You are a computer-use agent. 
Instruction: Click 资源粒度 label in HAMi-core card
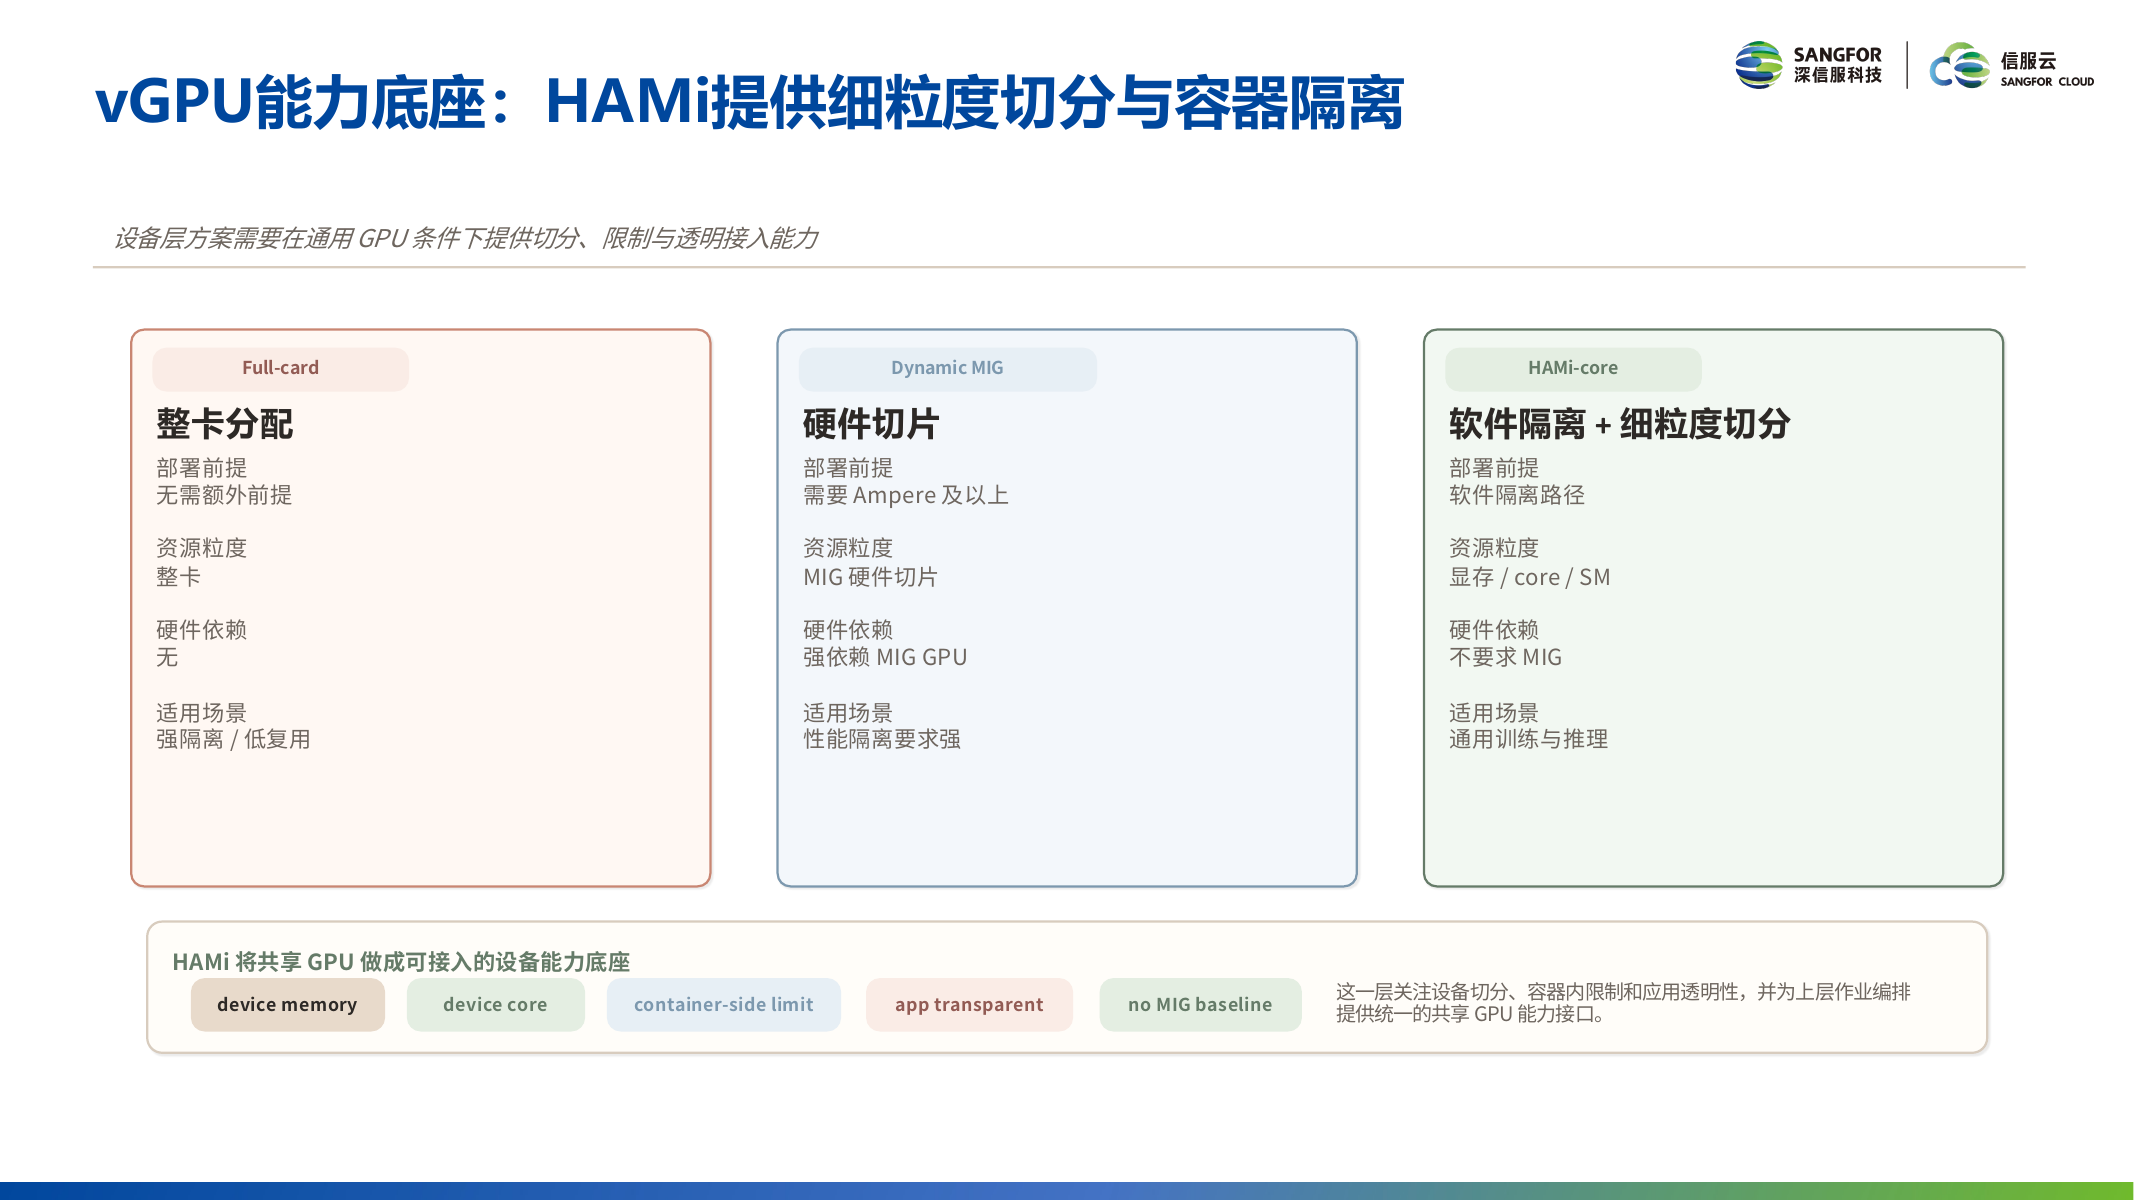[x=1494, y=548]
